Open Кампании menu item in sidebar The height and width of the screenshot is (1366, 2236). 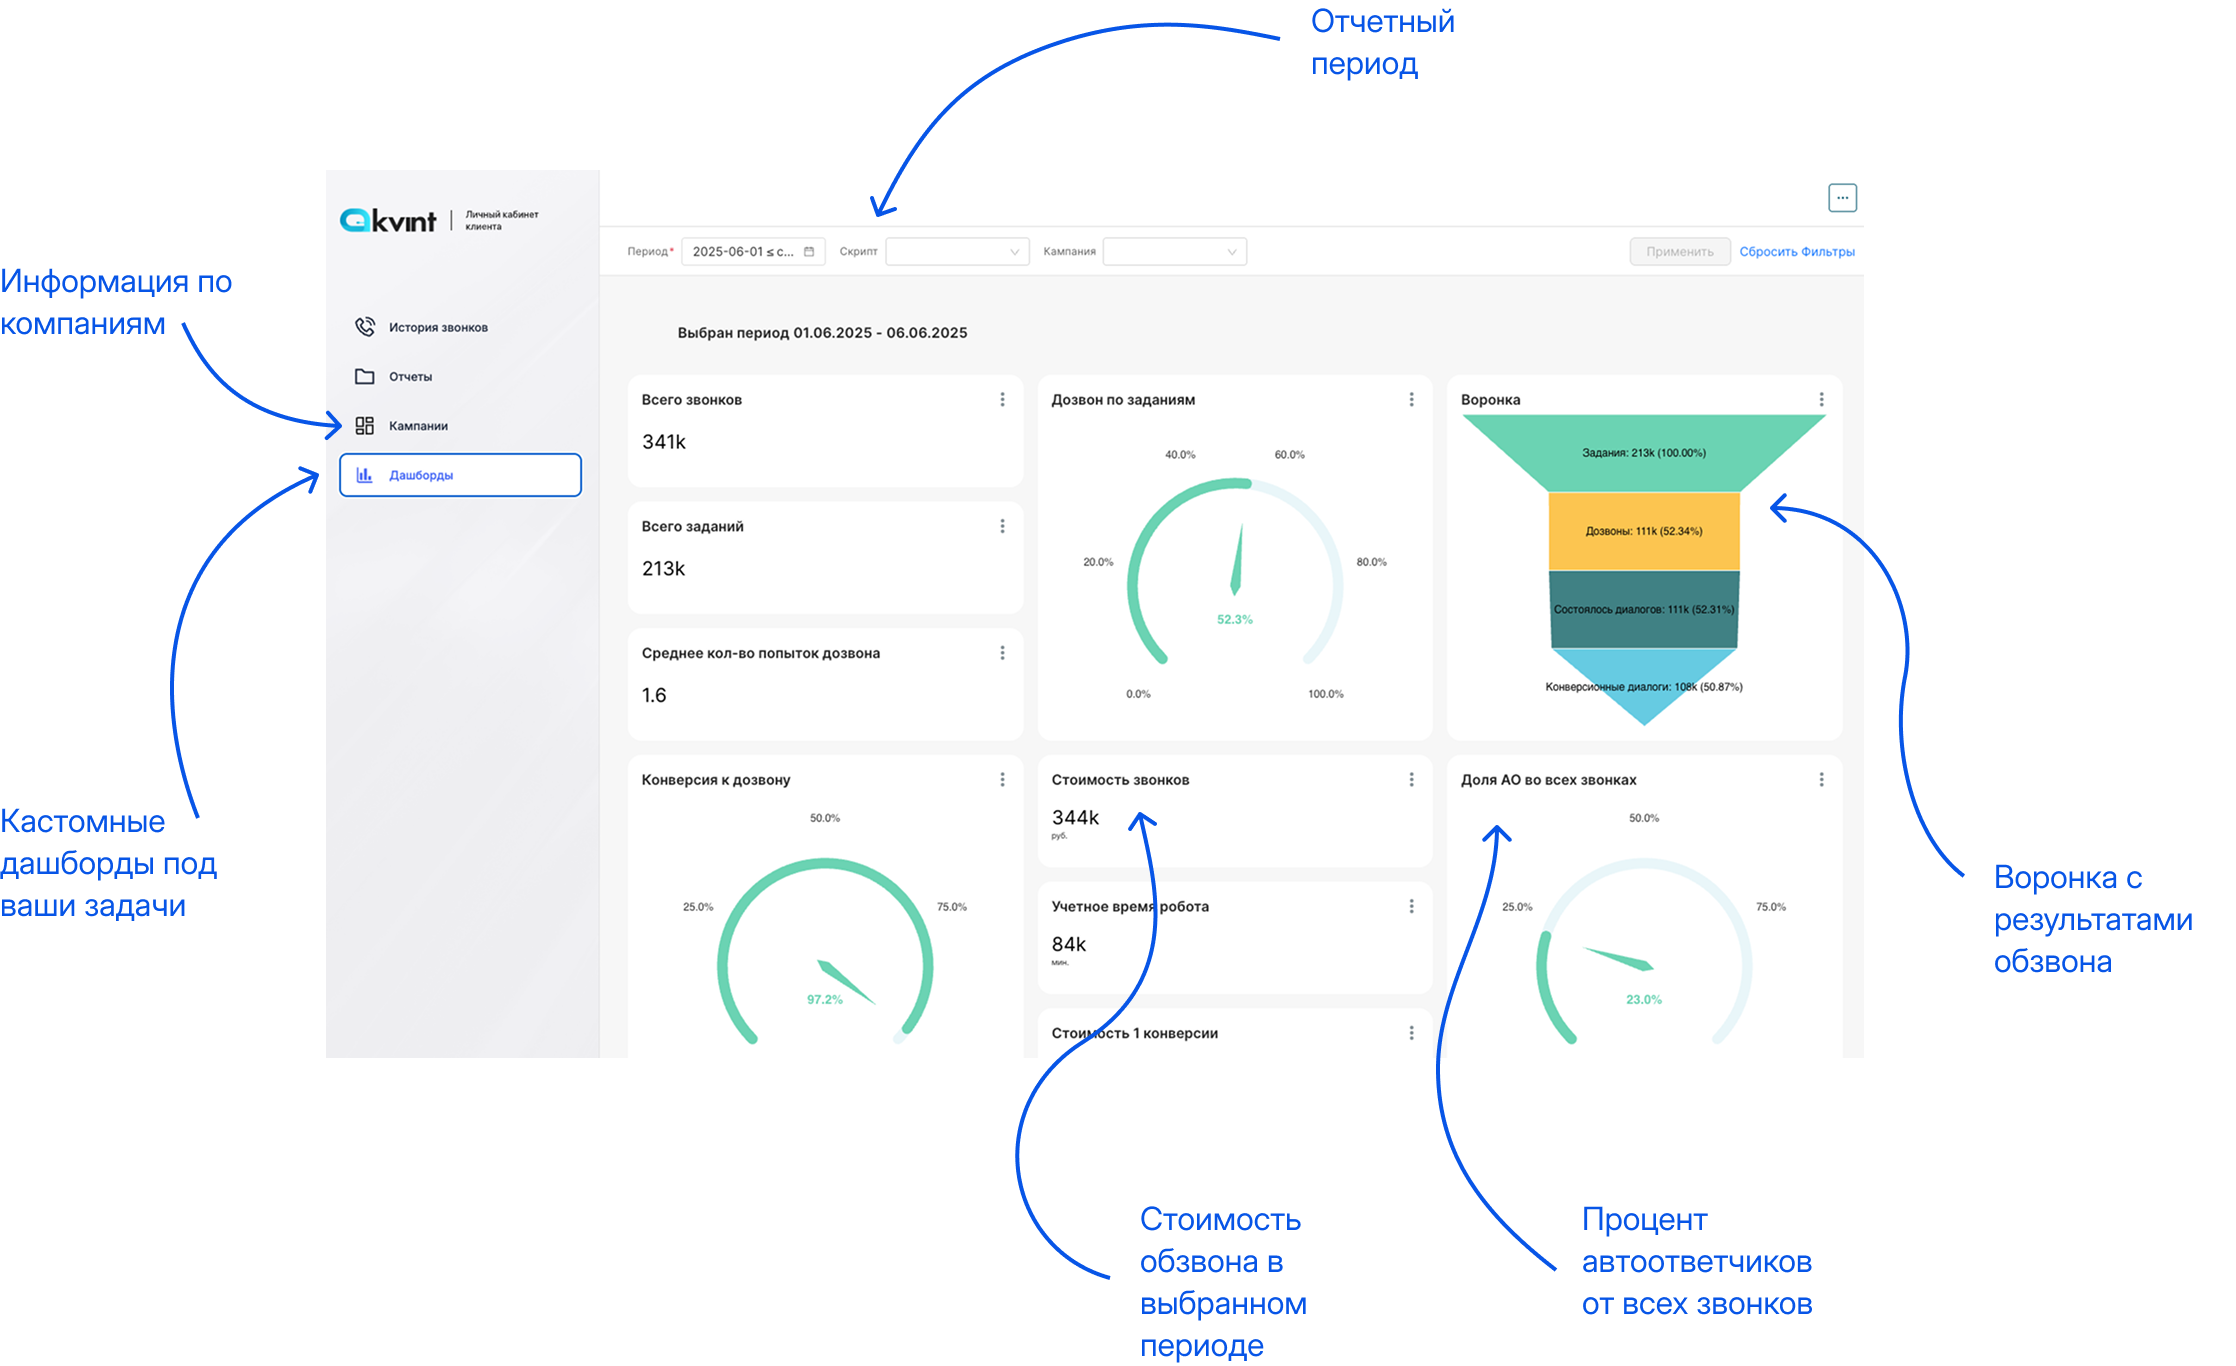[x=418, y=426]
